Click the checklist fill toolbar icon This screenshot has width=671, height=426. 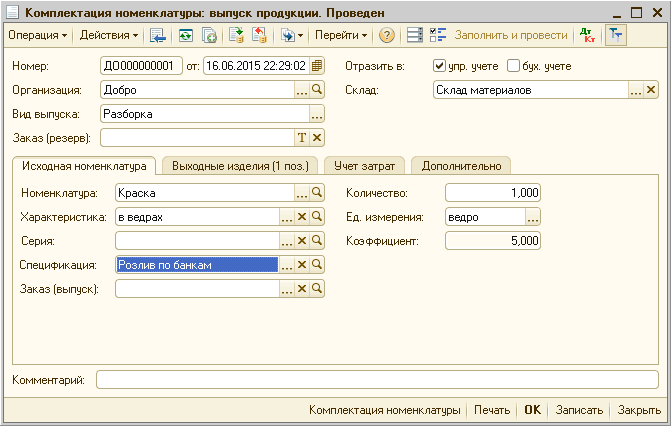point(438,35)
